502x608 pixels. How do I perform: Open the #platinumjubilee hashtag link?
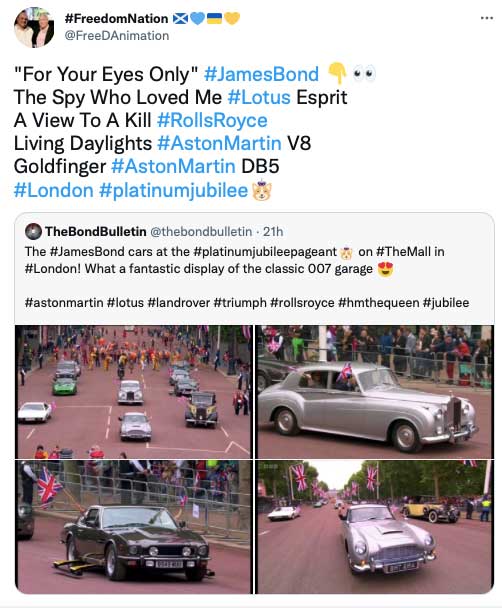173,190
